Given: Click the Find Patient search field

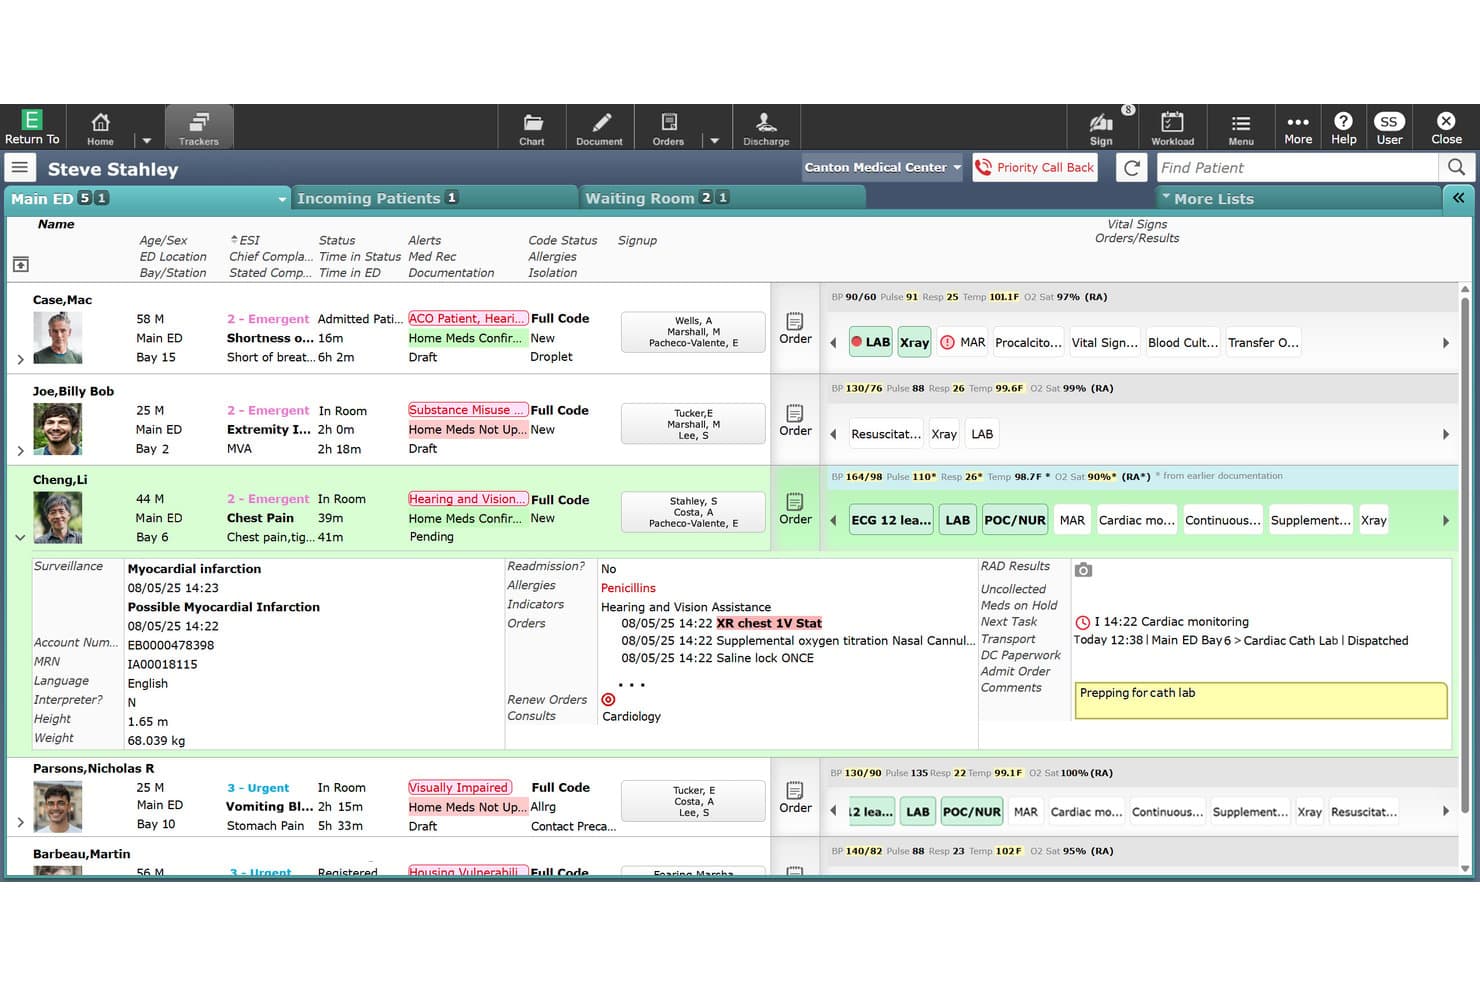Looking at the screenshot, I should (x=1297, y=168).
